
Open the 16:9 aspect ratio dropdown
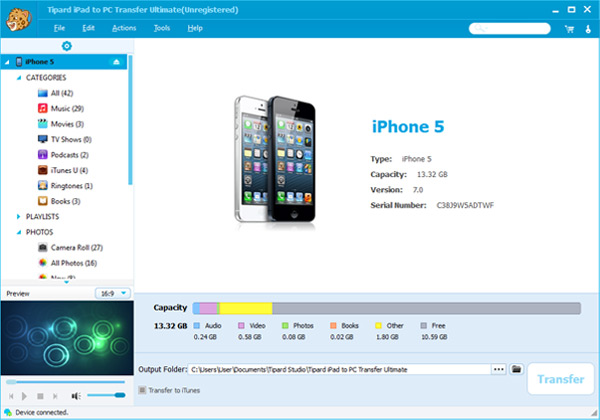coord(113,293)
